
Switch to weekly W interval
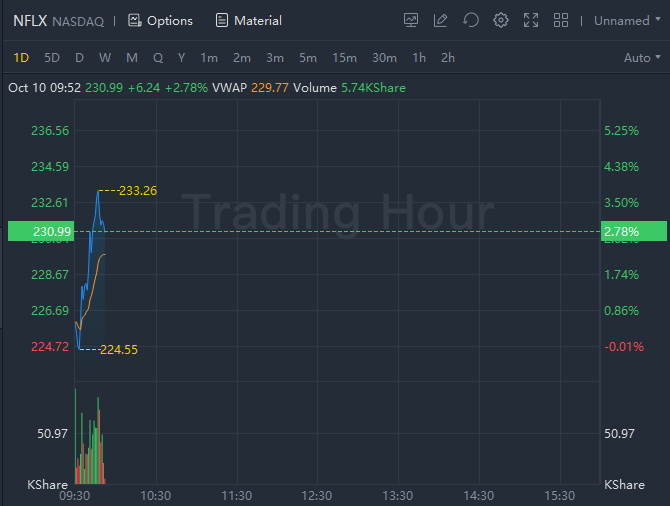tap(105, 58)
